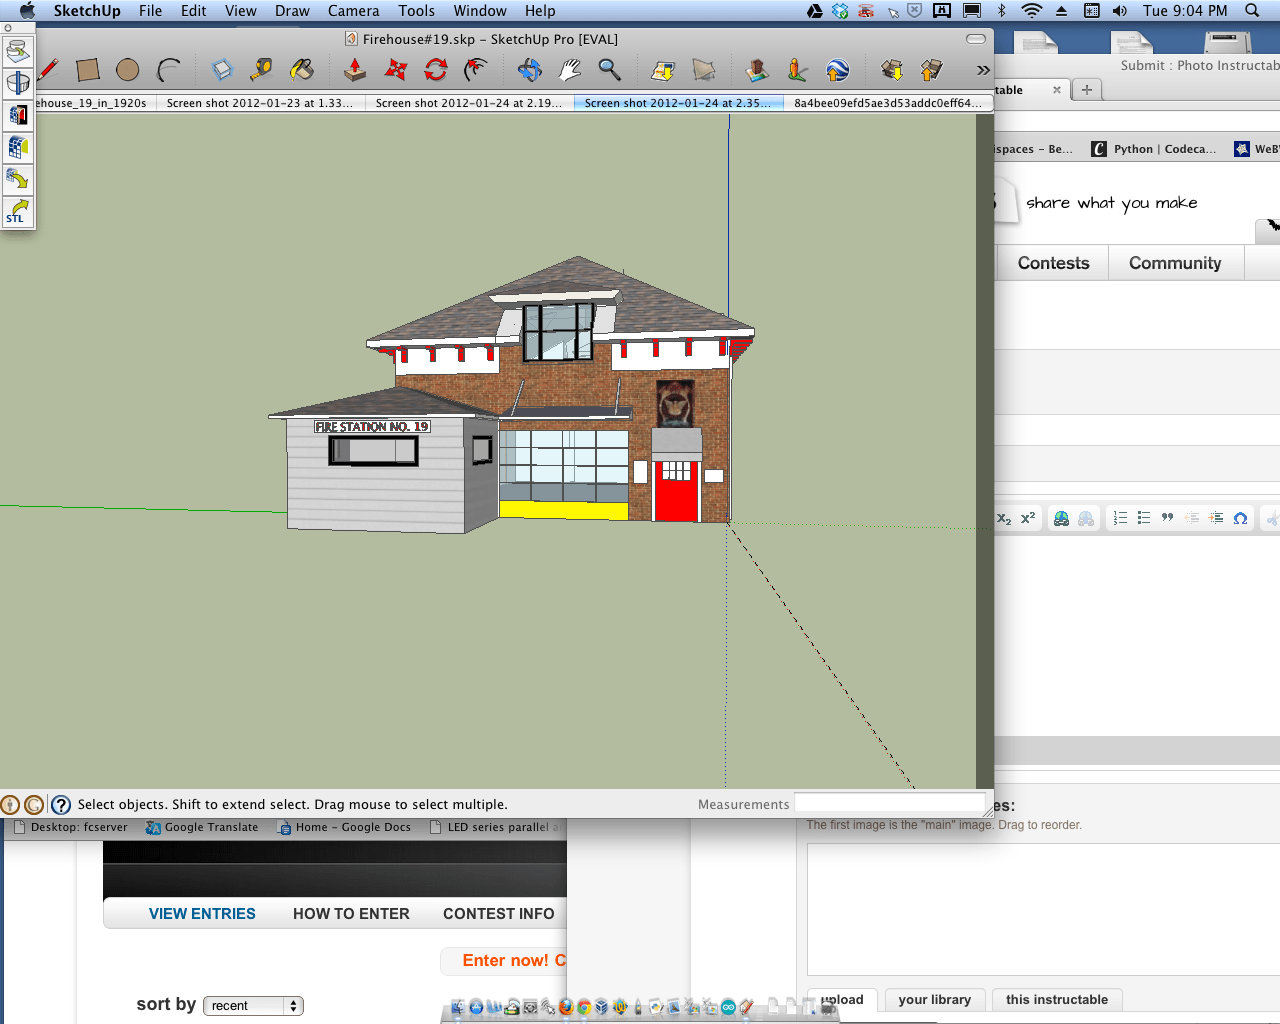Expand the toolbar overflow chevron
Viewport: 1280px width, 1024px height.
(x=983, y=70)
